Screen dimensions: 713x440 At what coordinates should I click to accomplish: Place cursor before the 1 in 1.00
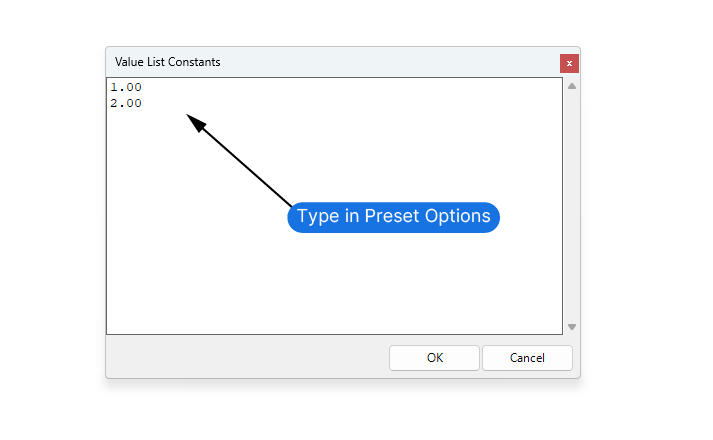click(110, 88)
